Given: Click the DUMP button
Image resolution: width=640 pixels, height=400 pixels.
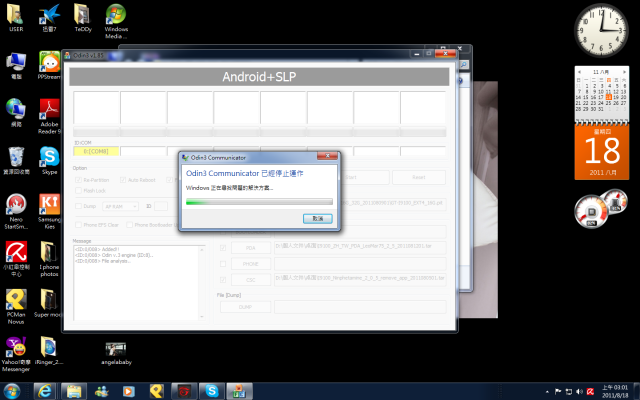Looking at the screenshot, I should (245, 307).
